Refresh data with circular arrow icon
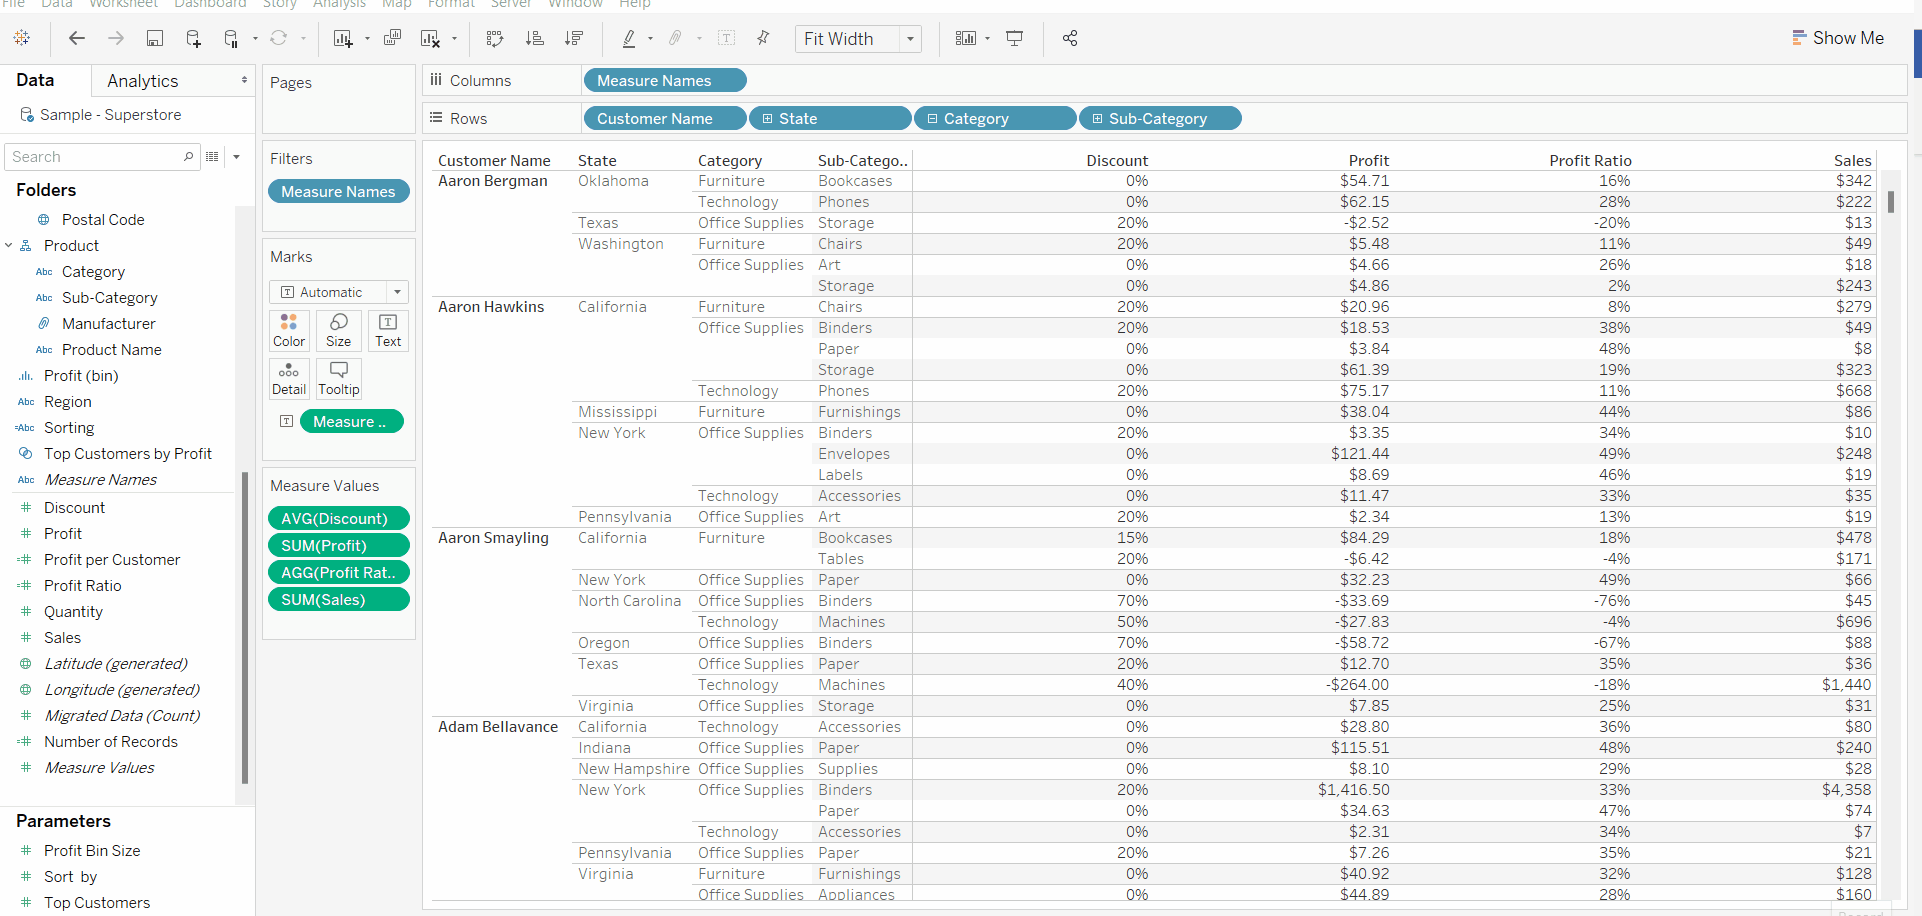Viewport: 1922px width, 916px height. click(279, 38)
